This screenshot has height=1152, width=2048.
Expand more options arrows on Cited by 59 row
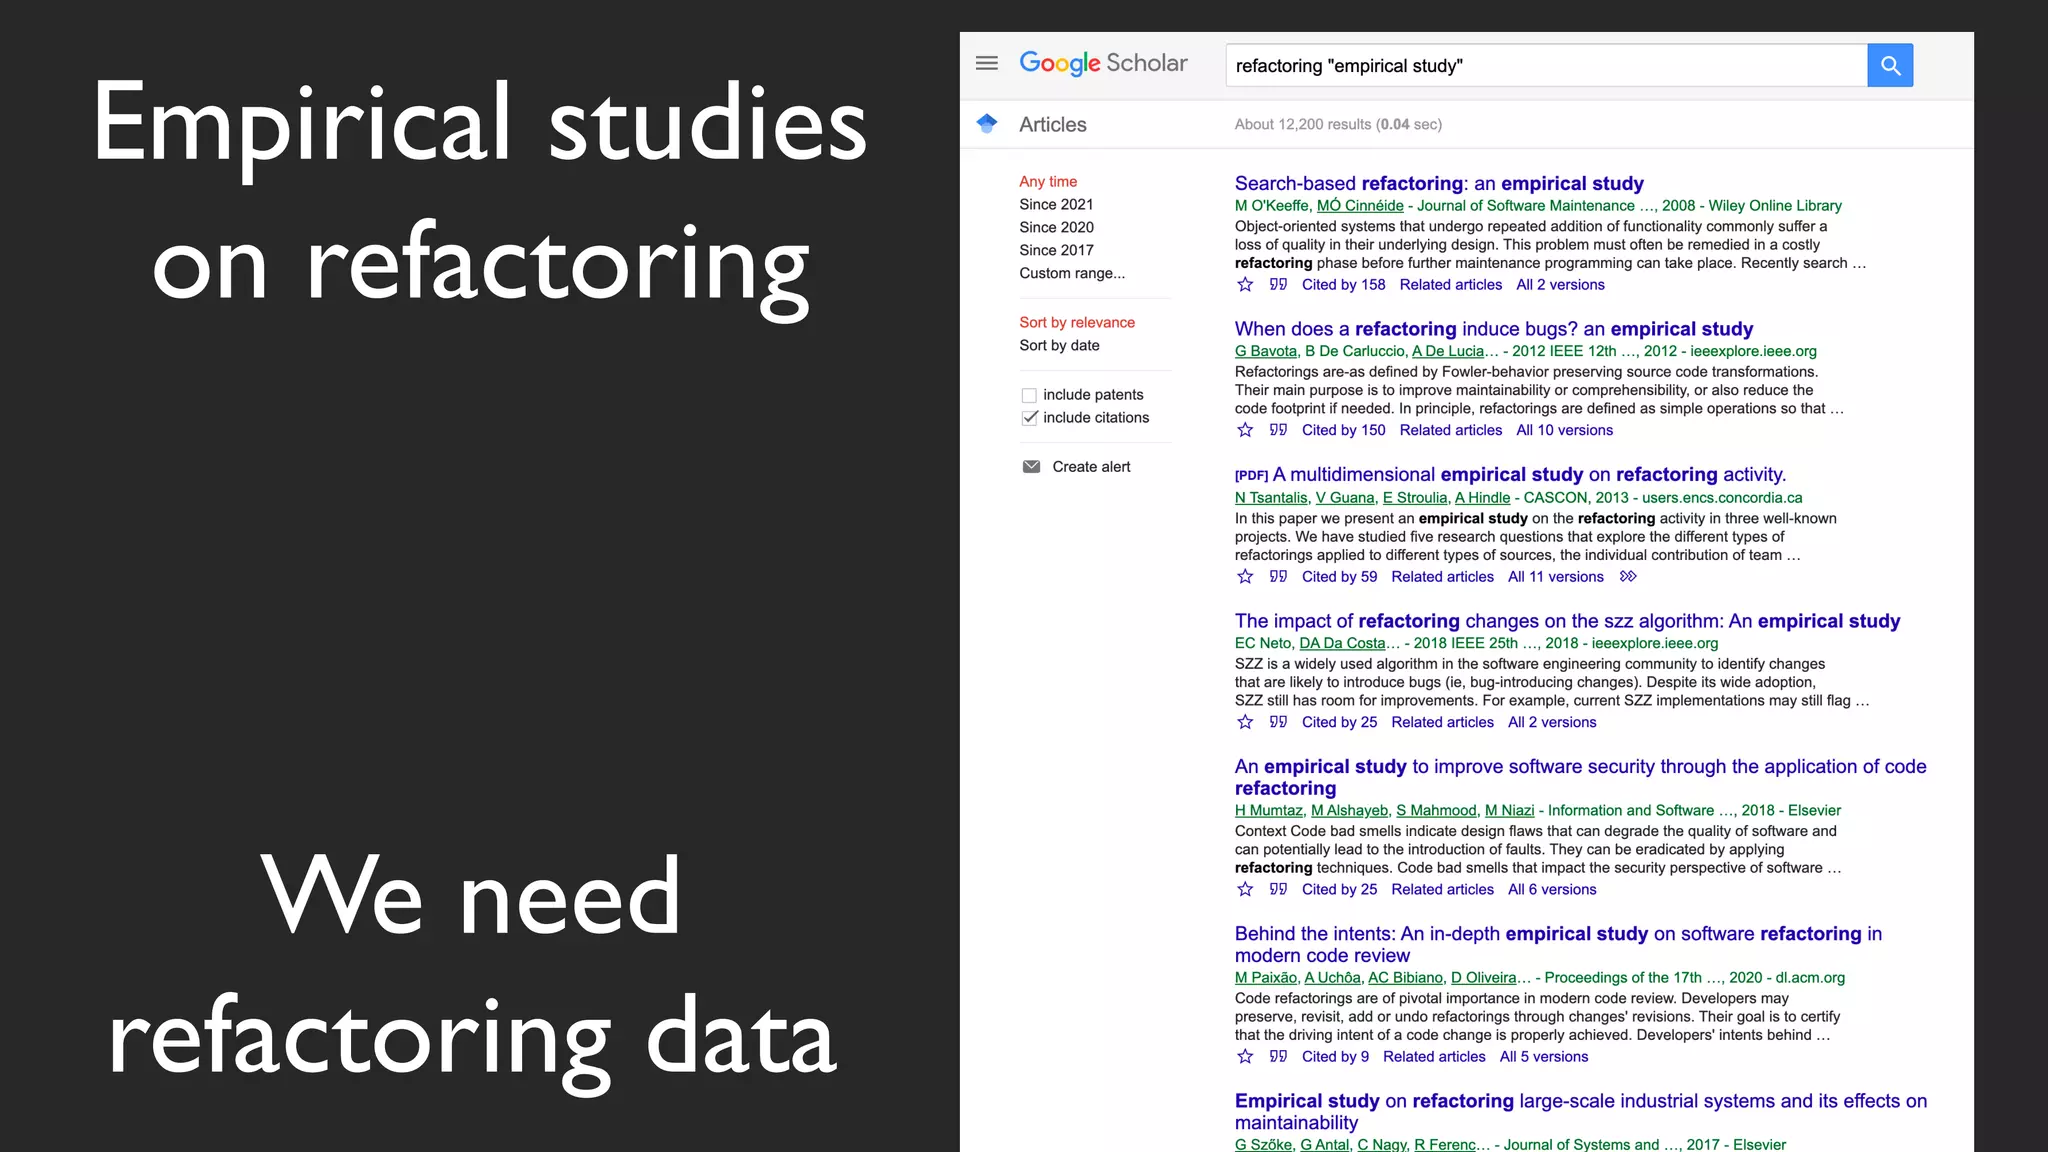(1628, 577)
